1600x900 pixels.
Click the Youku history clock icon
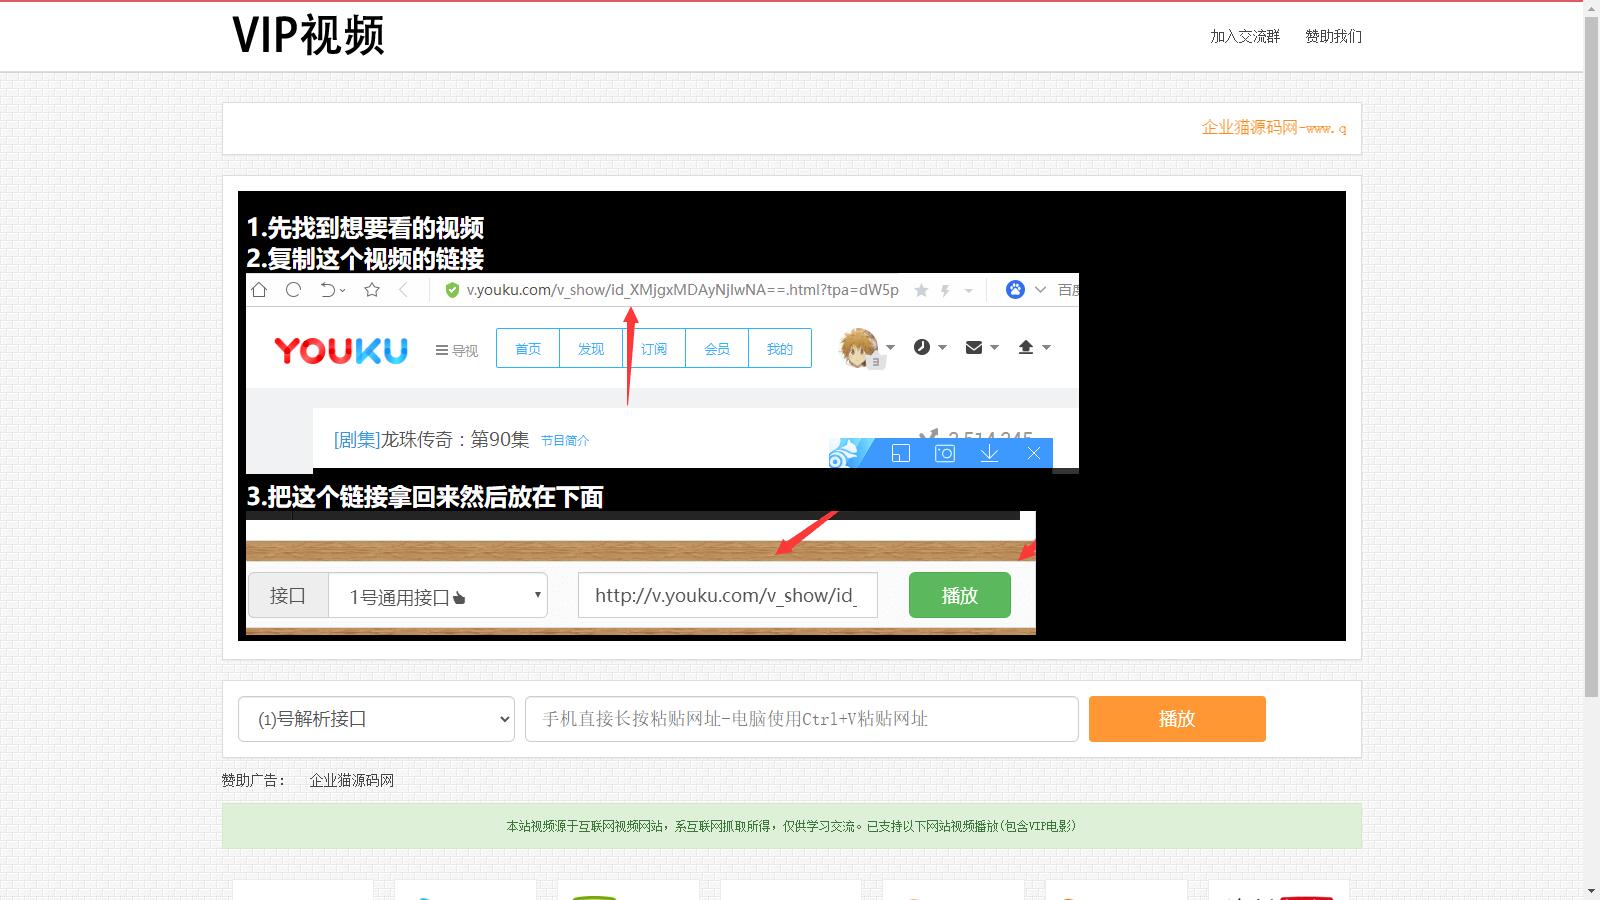tap(922, 347)
